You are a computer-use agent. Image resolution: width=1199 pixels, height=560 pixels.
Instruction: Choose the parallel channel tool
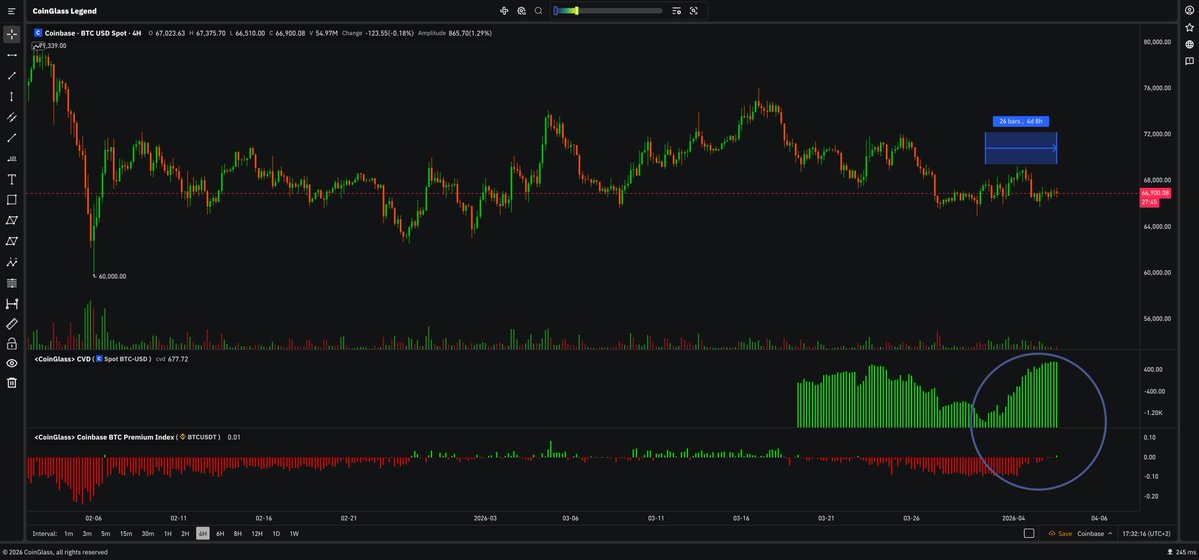pyautogui.click(x=11, y=117)
